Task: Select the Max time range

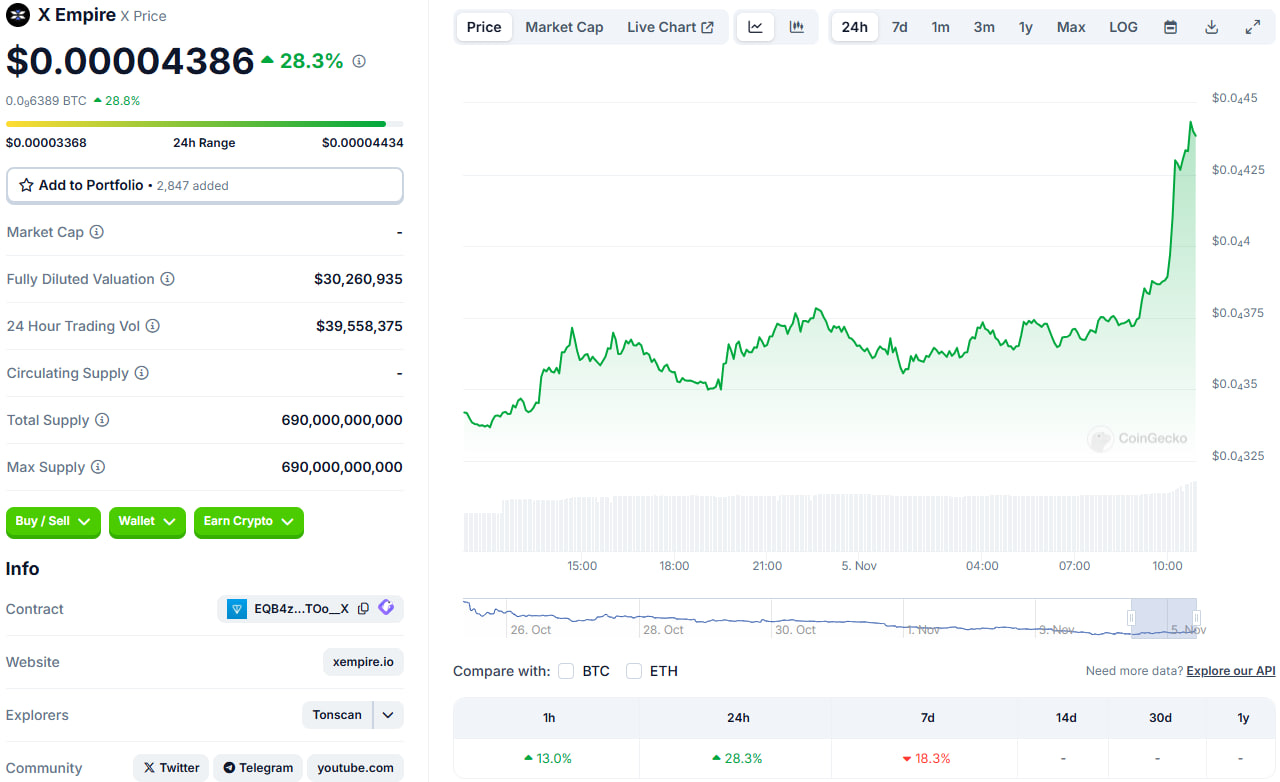Action: [x=1071, y=27]
